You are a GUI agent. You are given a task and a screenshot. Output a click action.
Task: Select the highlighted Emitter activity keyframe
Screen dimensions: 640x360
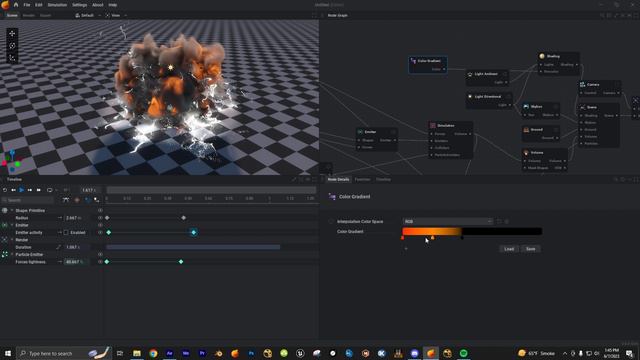pos(194,233)
